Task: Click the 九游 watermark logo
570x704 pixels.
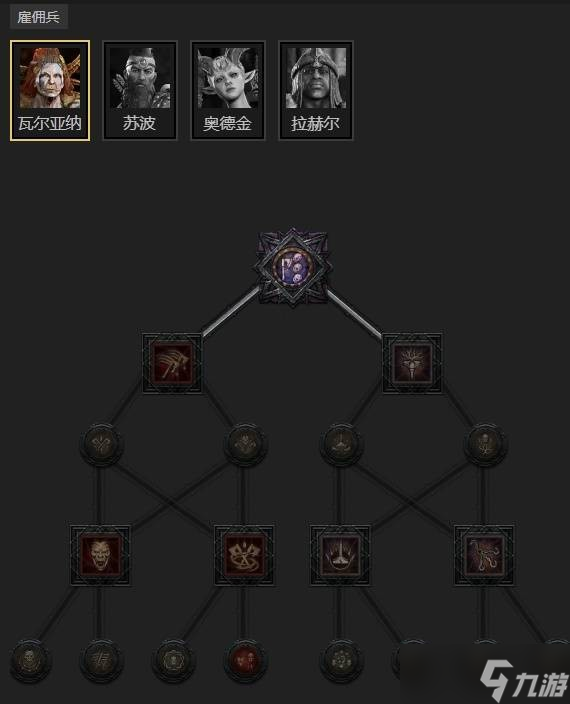Action: pyautogui.click(x=522, y=680)
